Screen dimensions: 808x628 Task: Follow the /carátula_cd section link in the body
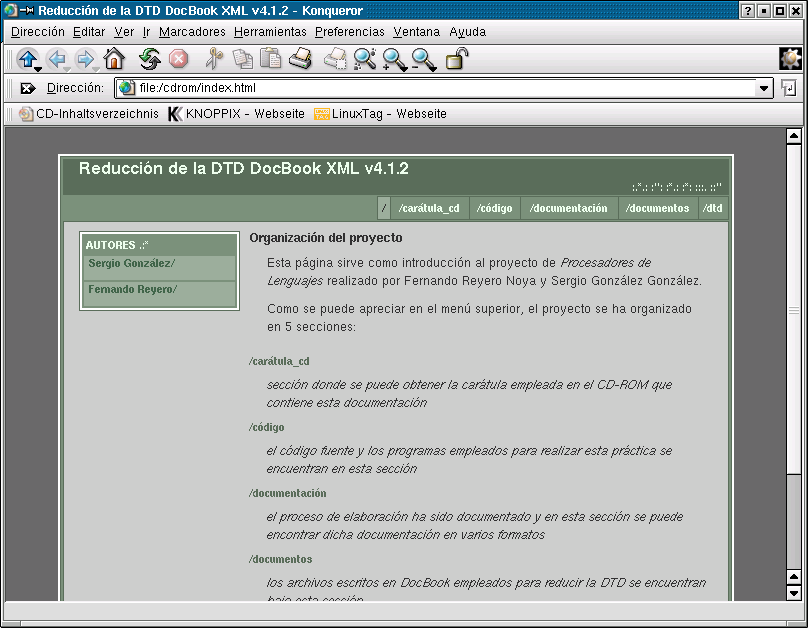(279, 361)
